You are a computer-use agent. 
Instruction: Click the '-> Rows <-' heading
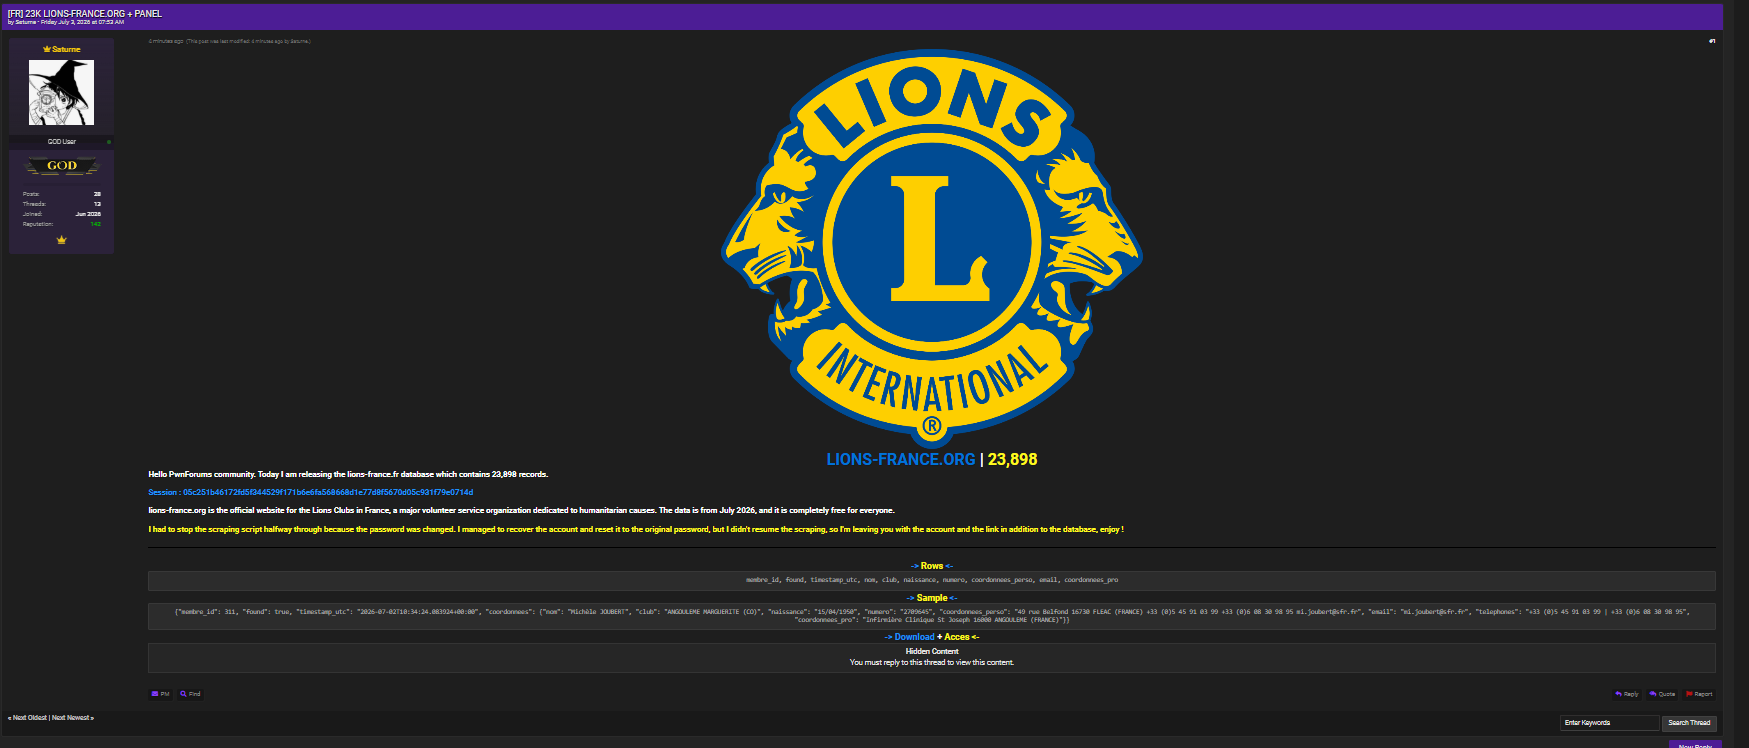932,566
